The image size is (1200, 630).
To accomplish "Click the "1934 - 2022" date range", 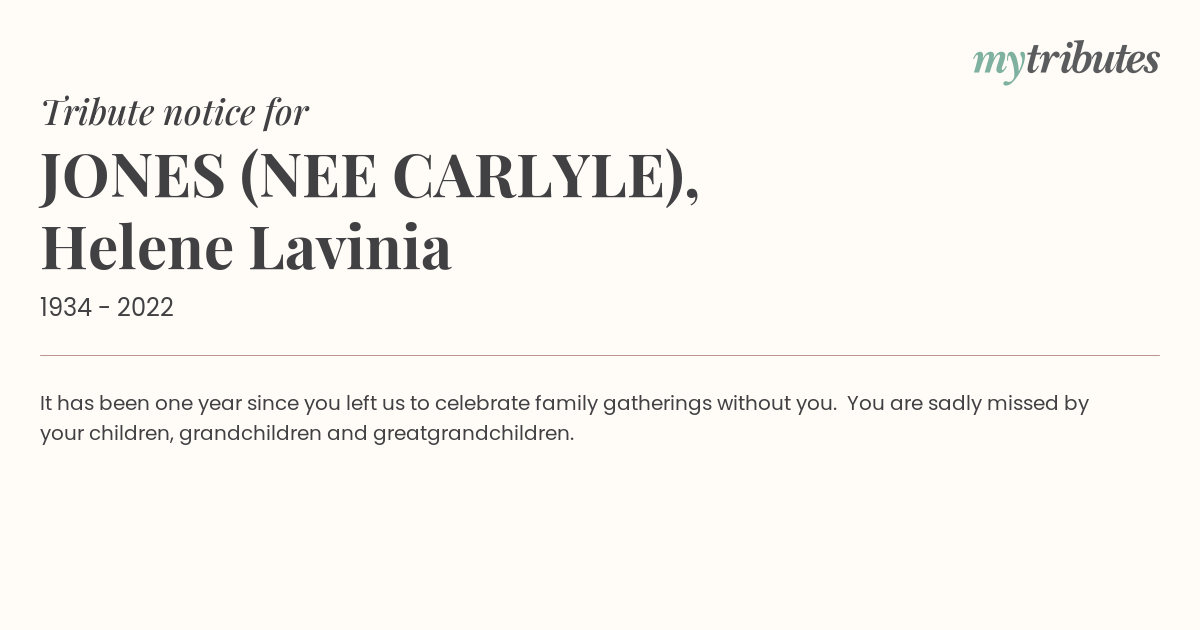I will (107, 308).
